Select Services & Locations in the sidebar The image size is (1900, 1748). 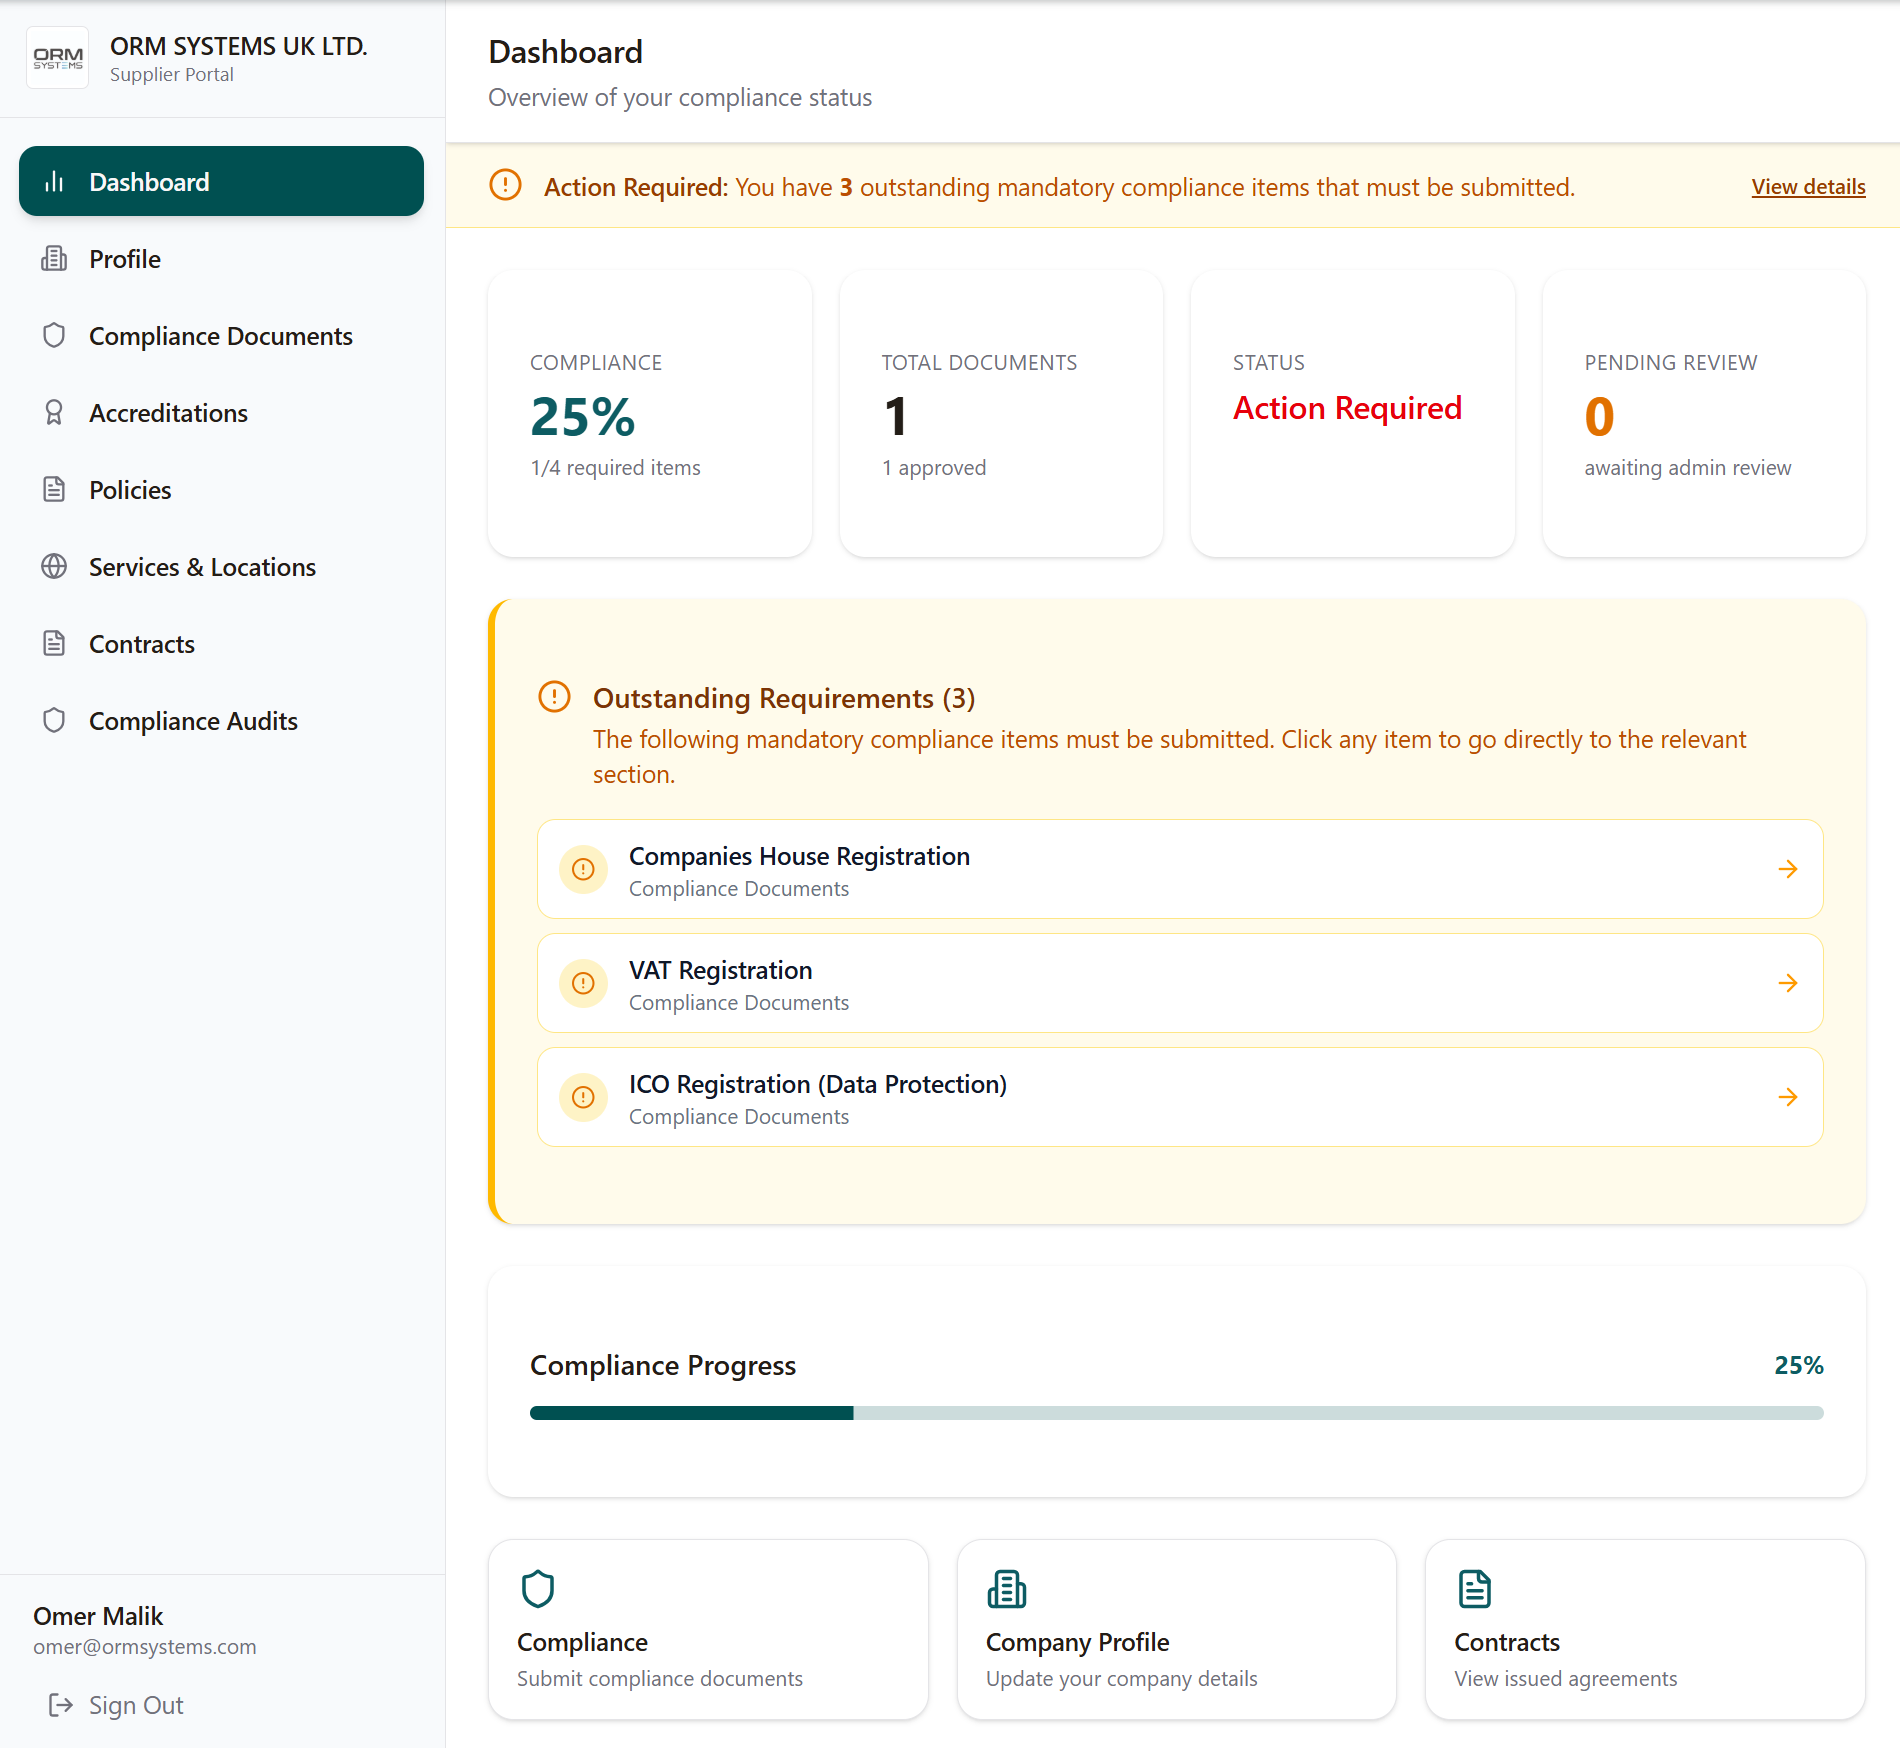(x=221, y=567)
